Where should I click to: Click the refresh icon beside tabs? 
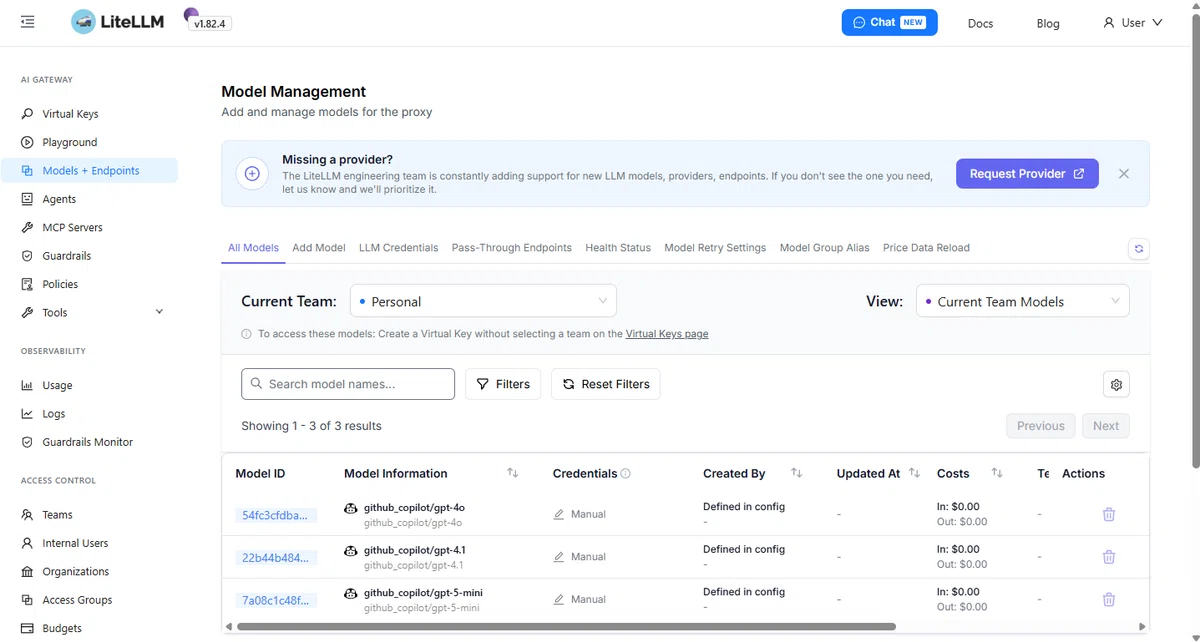(x=1138, y=249)
